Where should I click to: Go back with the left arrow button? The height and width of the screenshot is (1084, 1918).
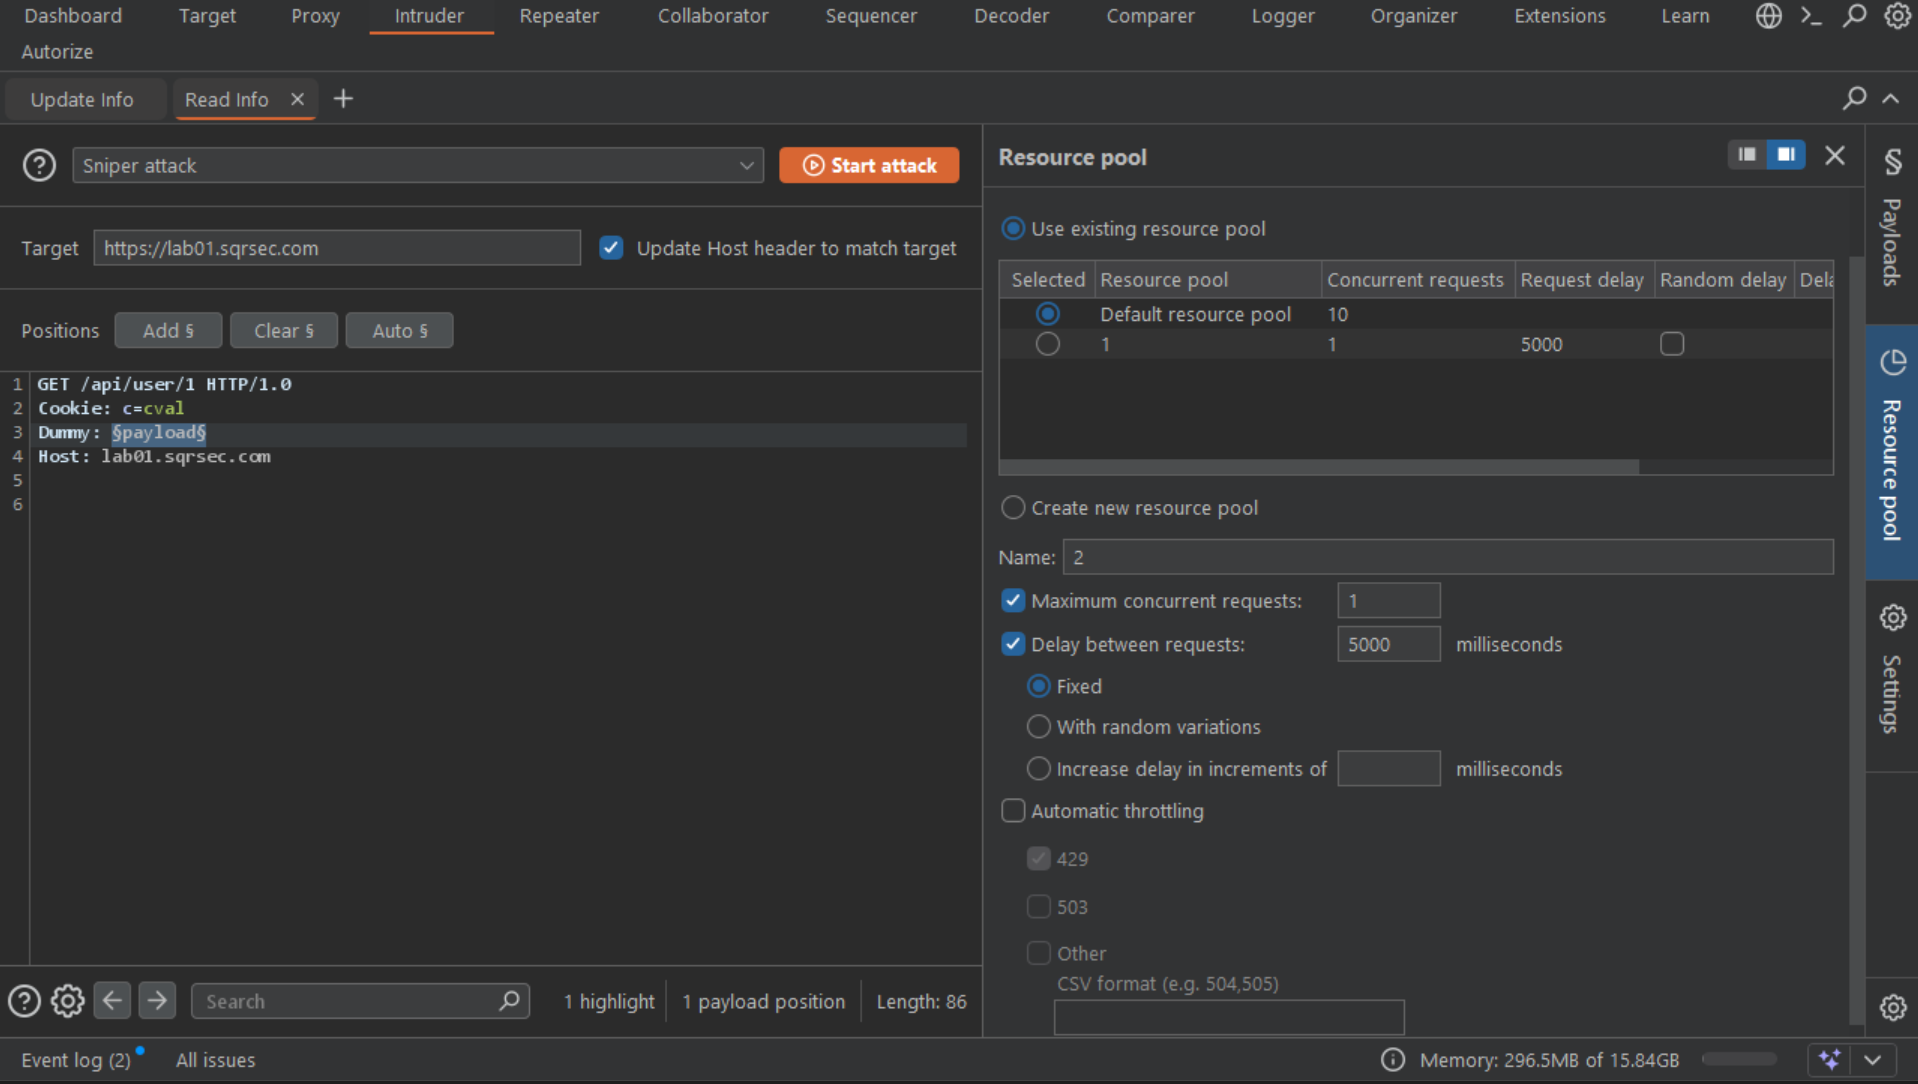[x=112, y=1000]
